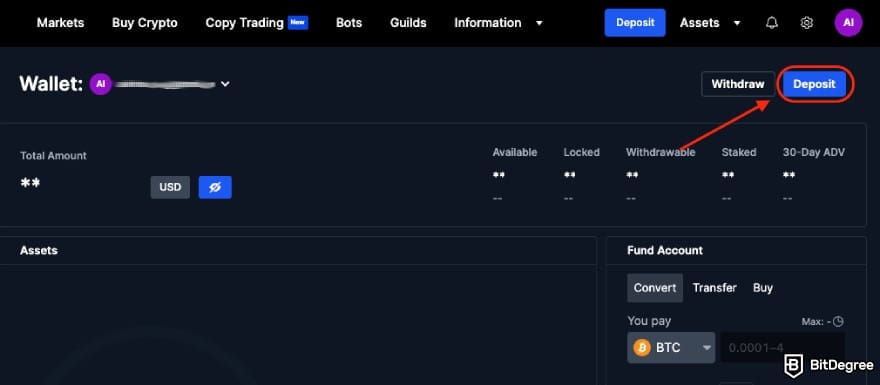Image resolution: width=880 pixels, height=385 pixels.
Task: Open Buy Crypto menu item
Action: click(x=145, y=23)
